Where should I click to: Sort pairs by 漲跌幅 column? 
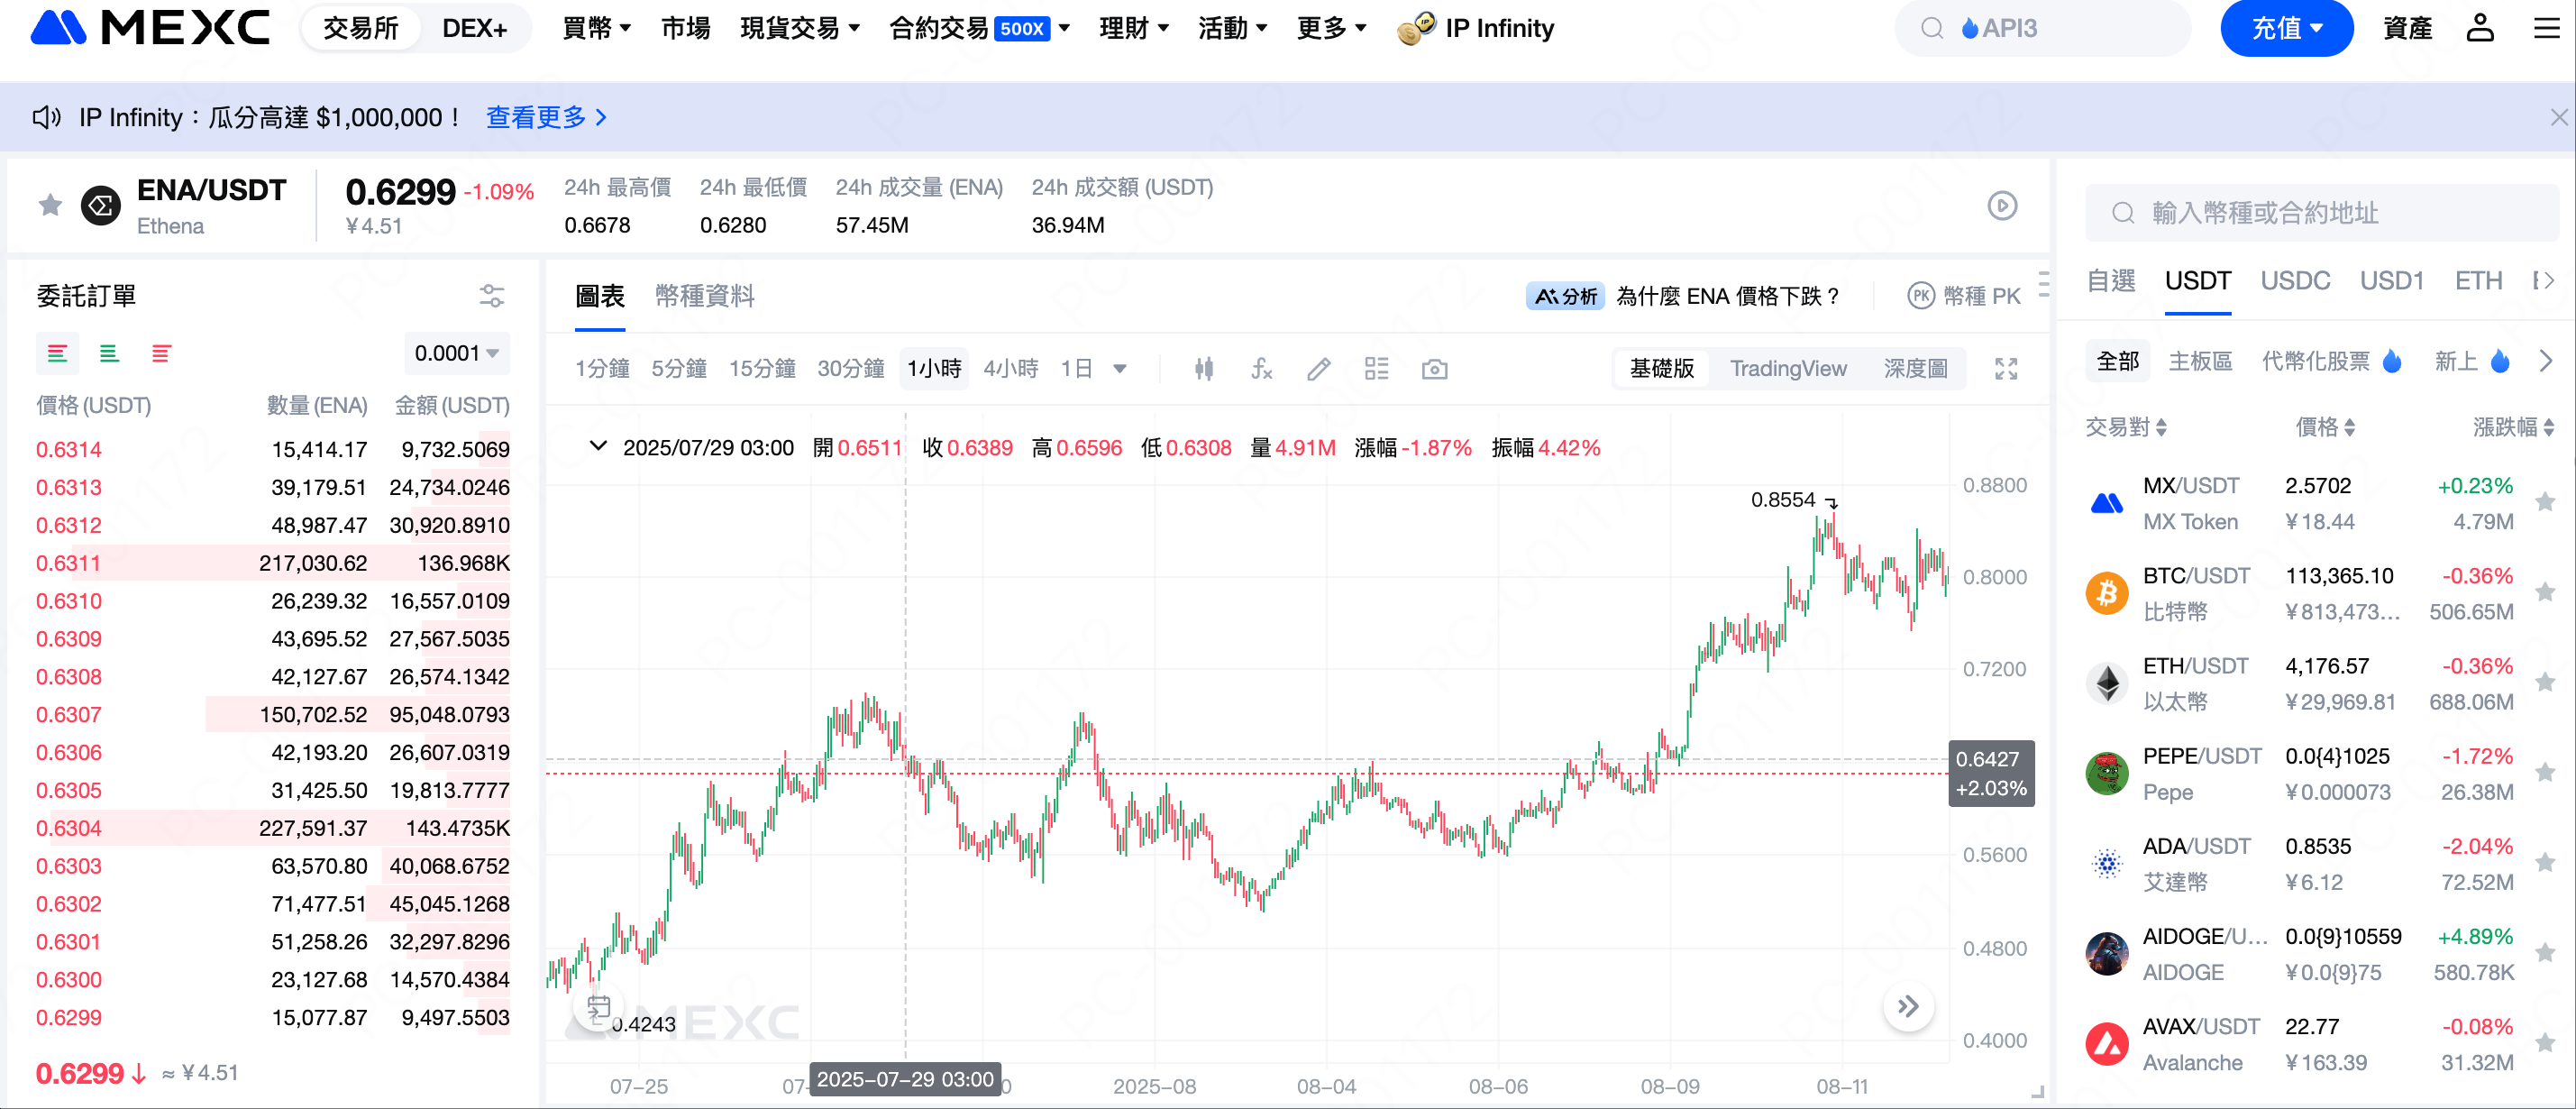2513,427
